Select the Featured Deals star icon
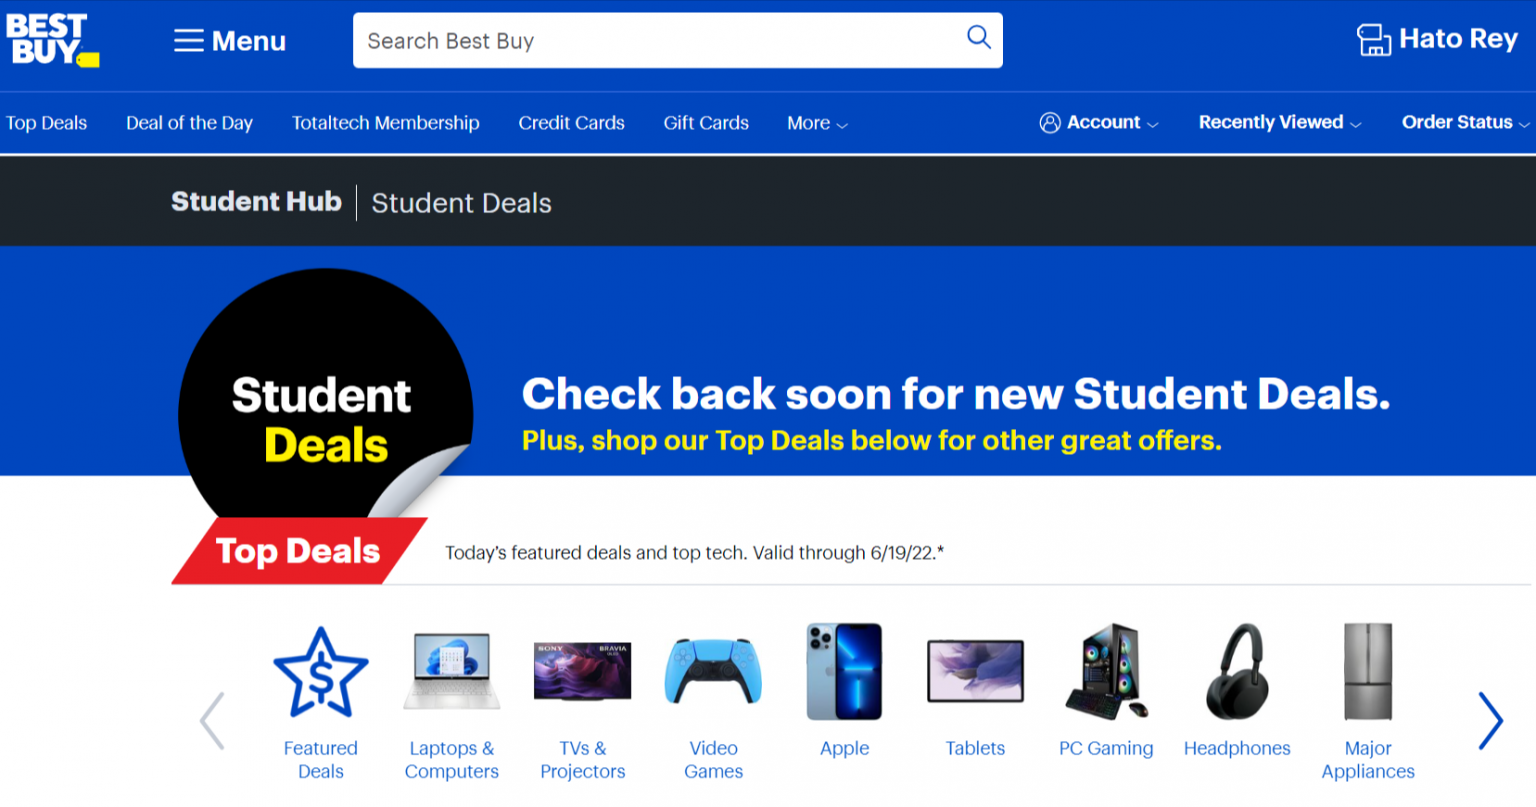1536x807 pixels. pyautogui.click(x=320, y=670)
